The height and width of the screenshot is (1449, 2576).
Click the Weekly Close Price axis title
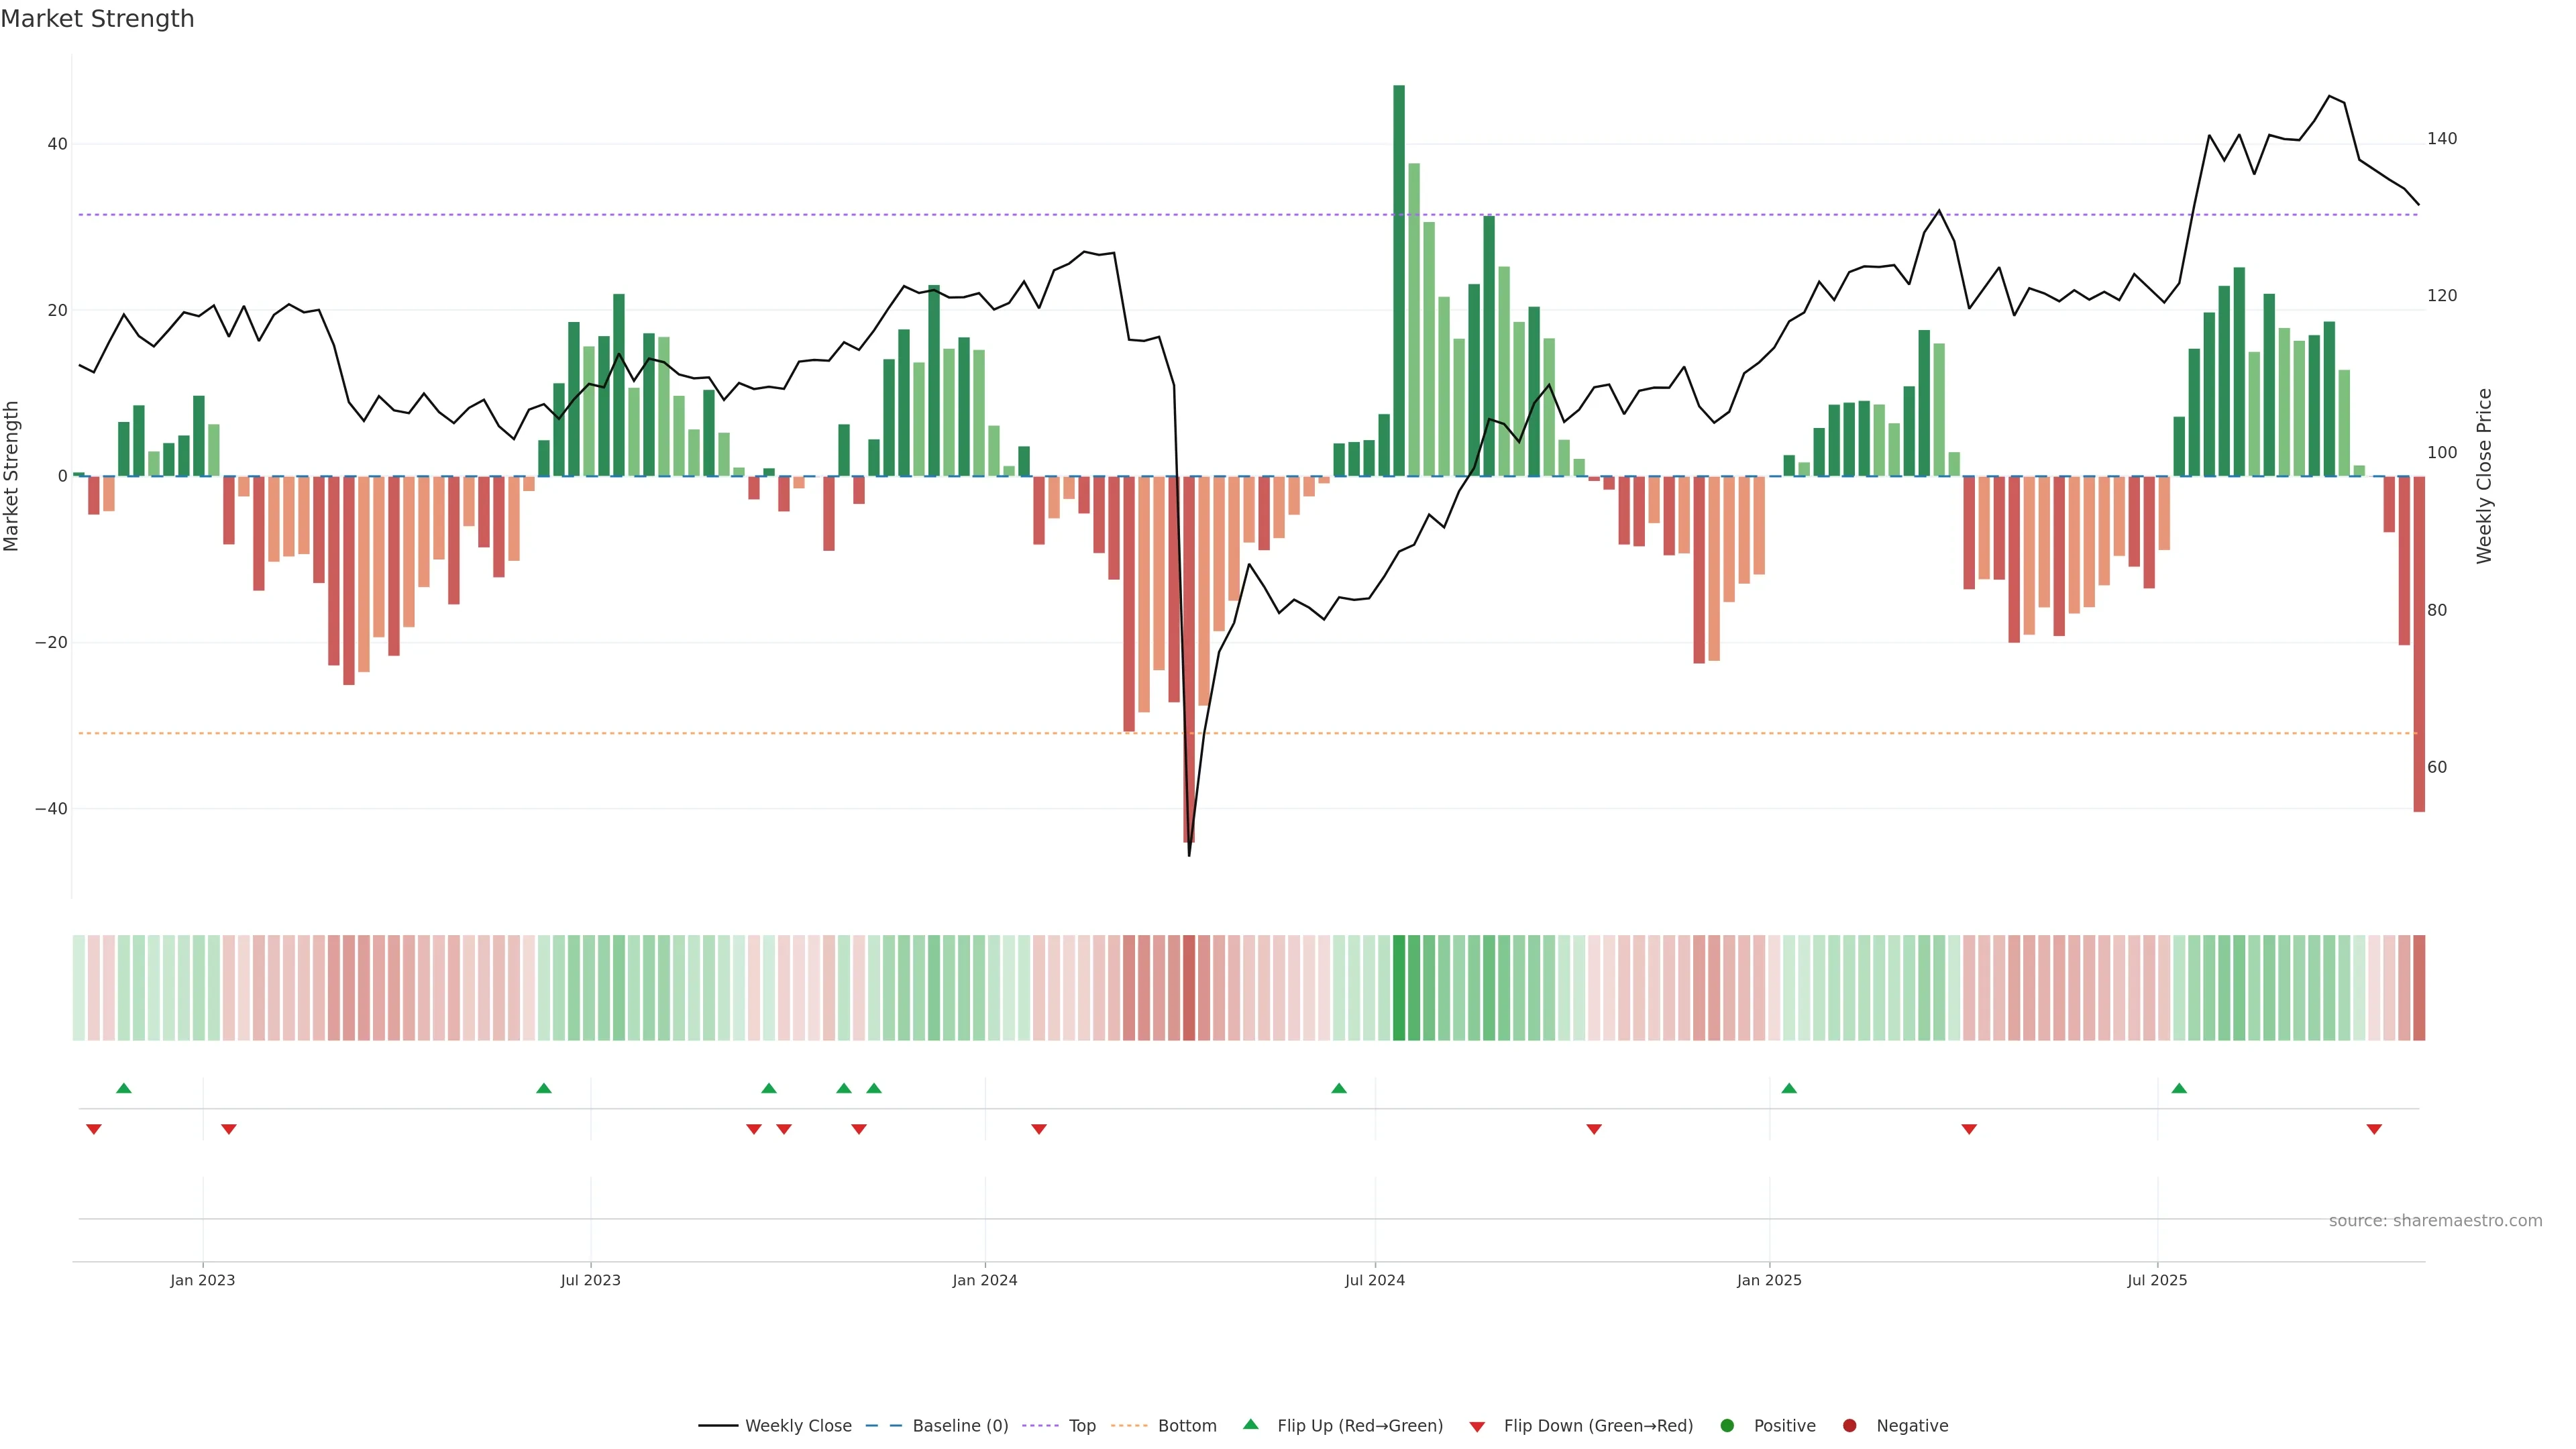[2485, 476]
